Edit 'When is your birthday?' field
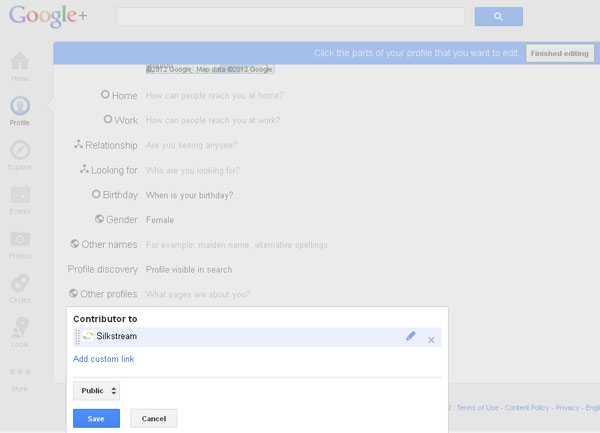The width and height of the screenshot is (600, 433). click(189, 195)
